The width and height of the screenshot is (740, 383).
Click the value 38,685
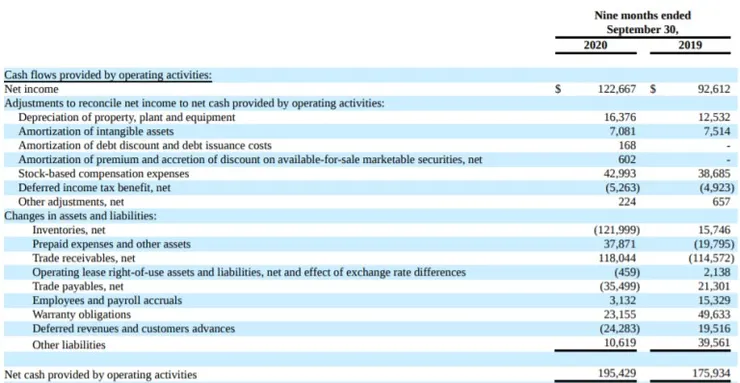click(x=715, y=174)
